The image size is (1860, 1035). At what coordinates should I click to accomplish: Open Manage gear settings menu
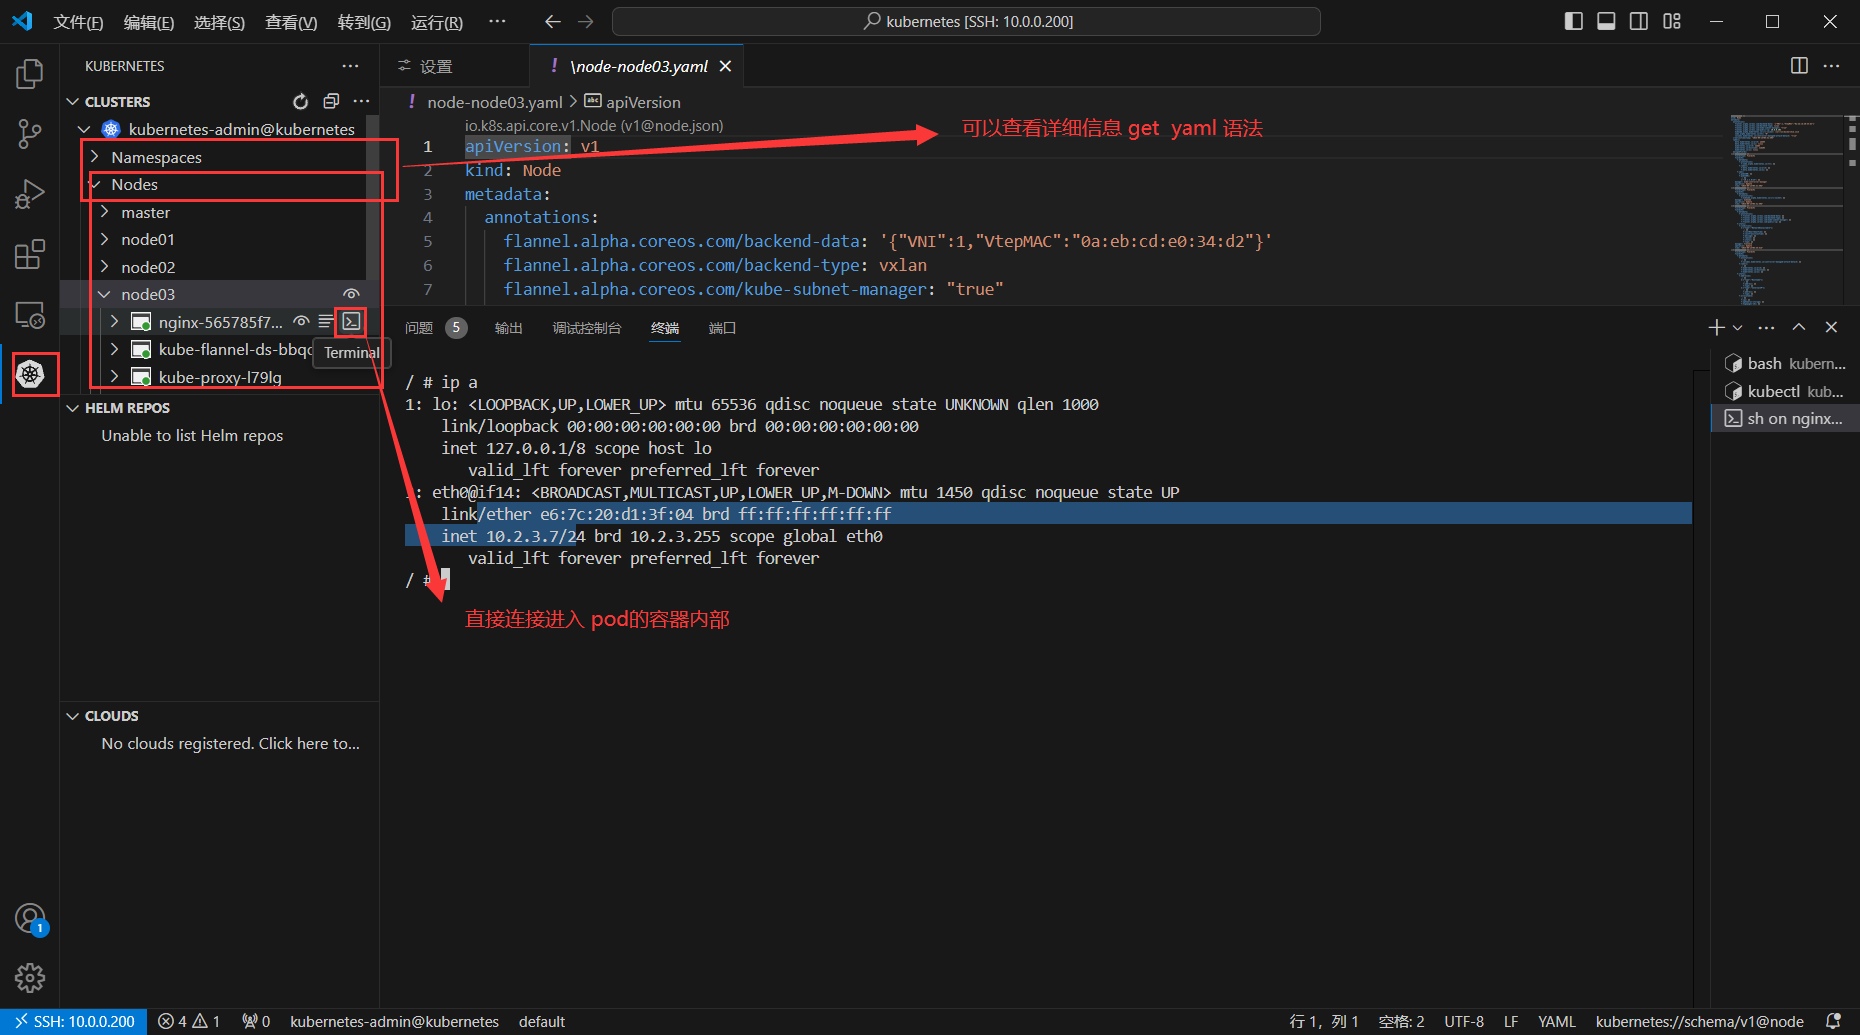point(30,977)
